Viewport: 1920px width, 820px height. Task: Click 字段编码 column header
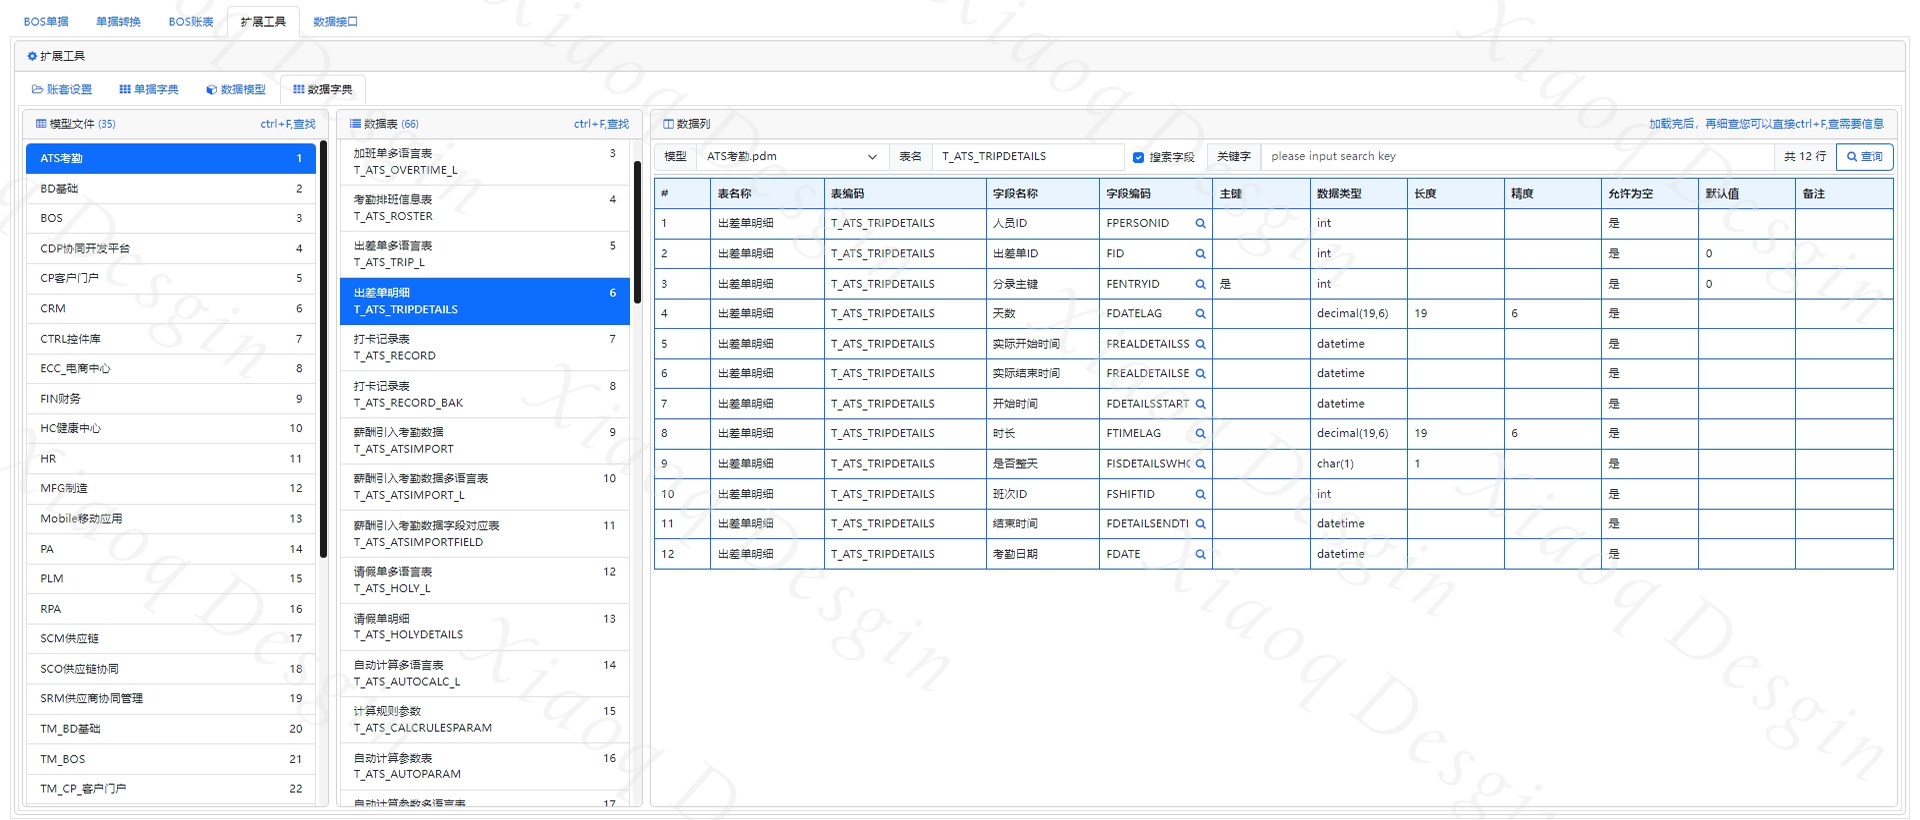(x=1155, y=194)
